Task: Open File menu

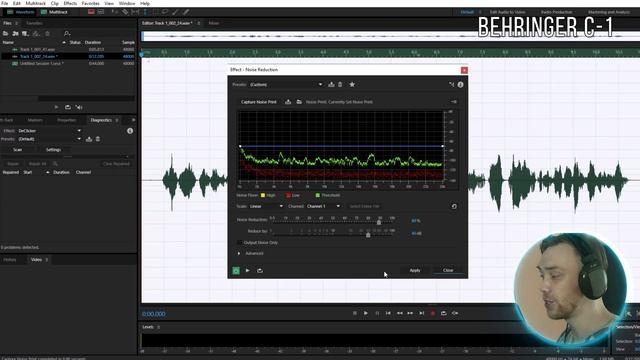Action: 5,3
